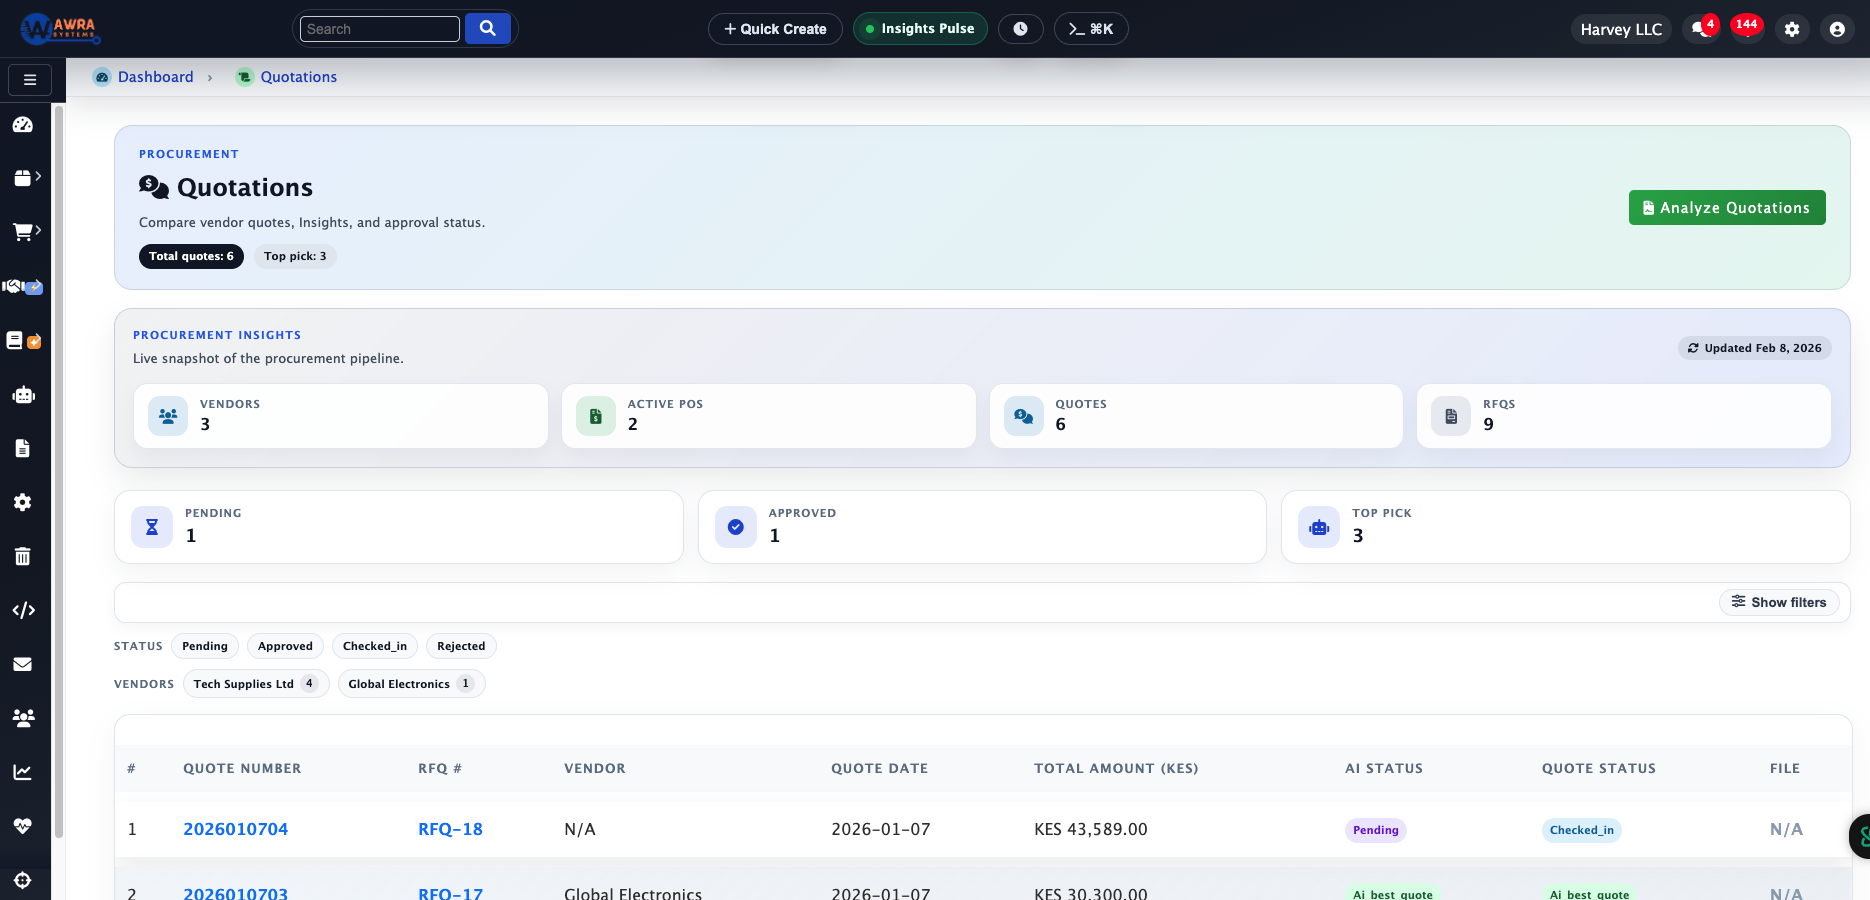Click the clock history icon in top bar

point(1020,29)
